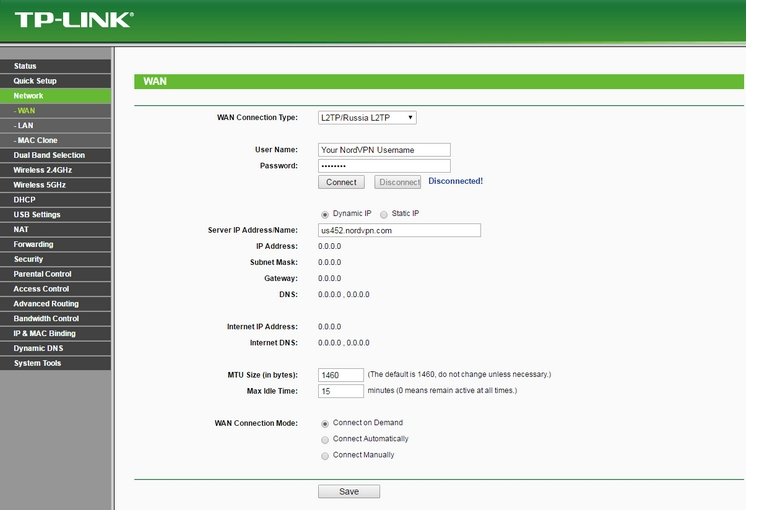This screenshot has width=779, height=512.
Task: Open the NAT menu item
Action: coord(55,229)
